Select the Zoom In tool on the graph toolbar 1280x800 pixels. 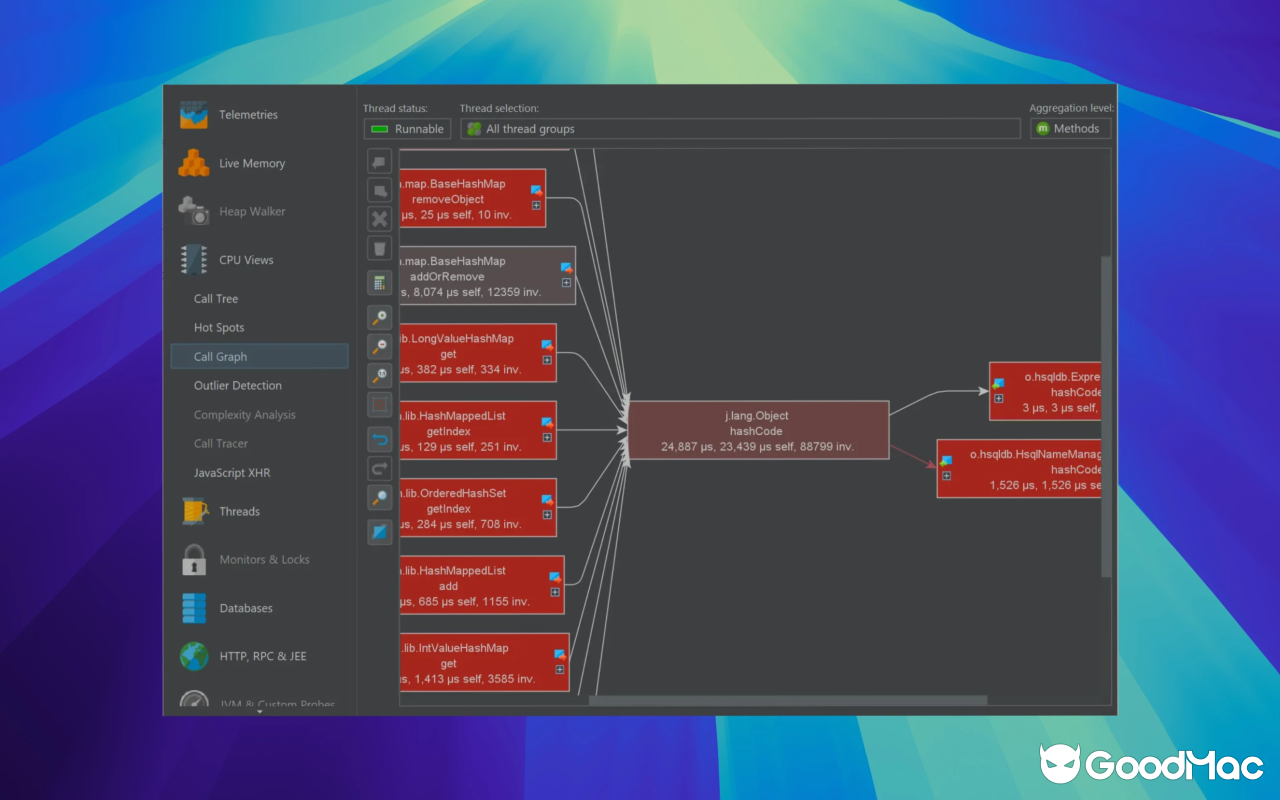tap(379, 317)
